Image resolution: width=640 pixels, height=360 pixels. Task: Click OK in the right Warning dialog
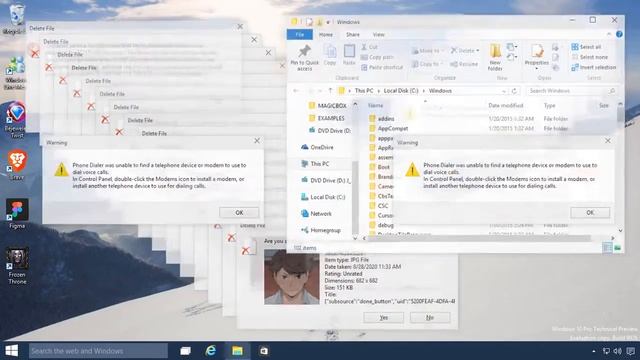click(x=590, y=213)
